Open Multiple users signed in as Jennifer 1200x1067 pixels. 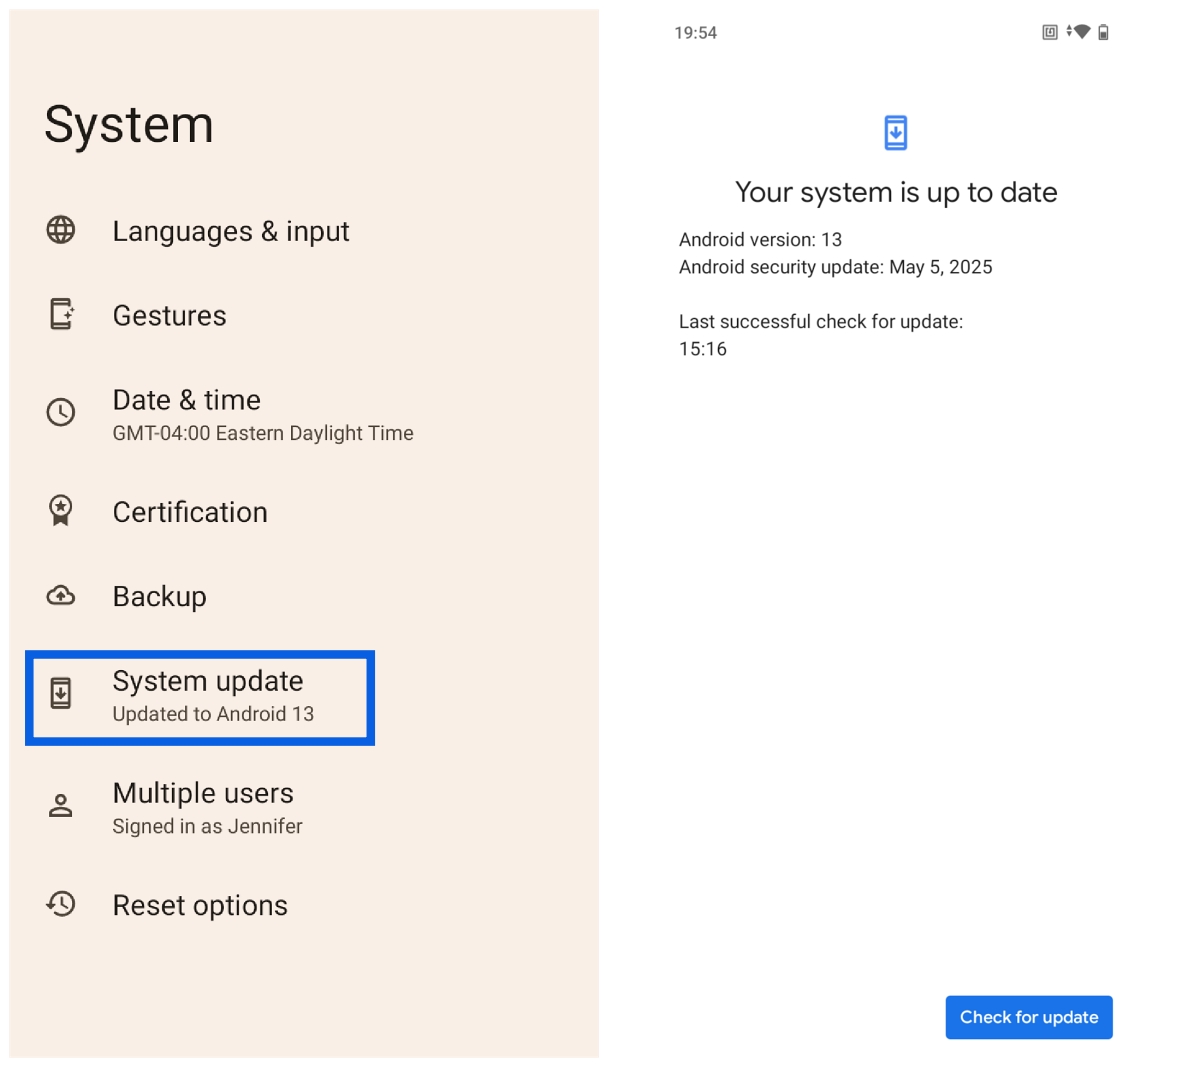point(204,806)
